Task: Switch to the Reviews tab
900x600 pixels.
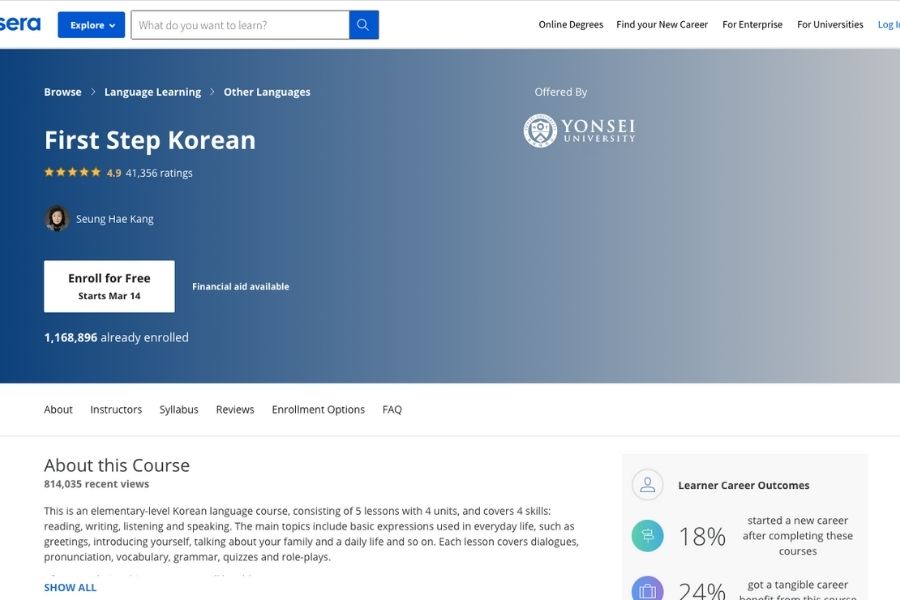Action: click(235, 409)
